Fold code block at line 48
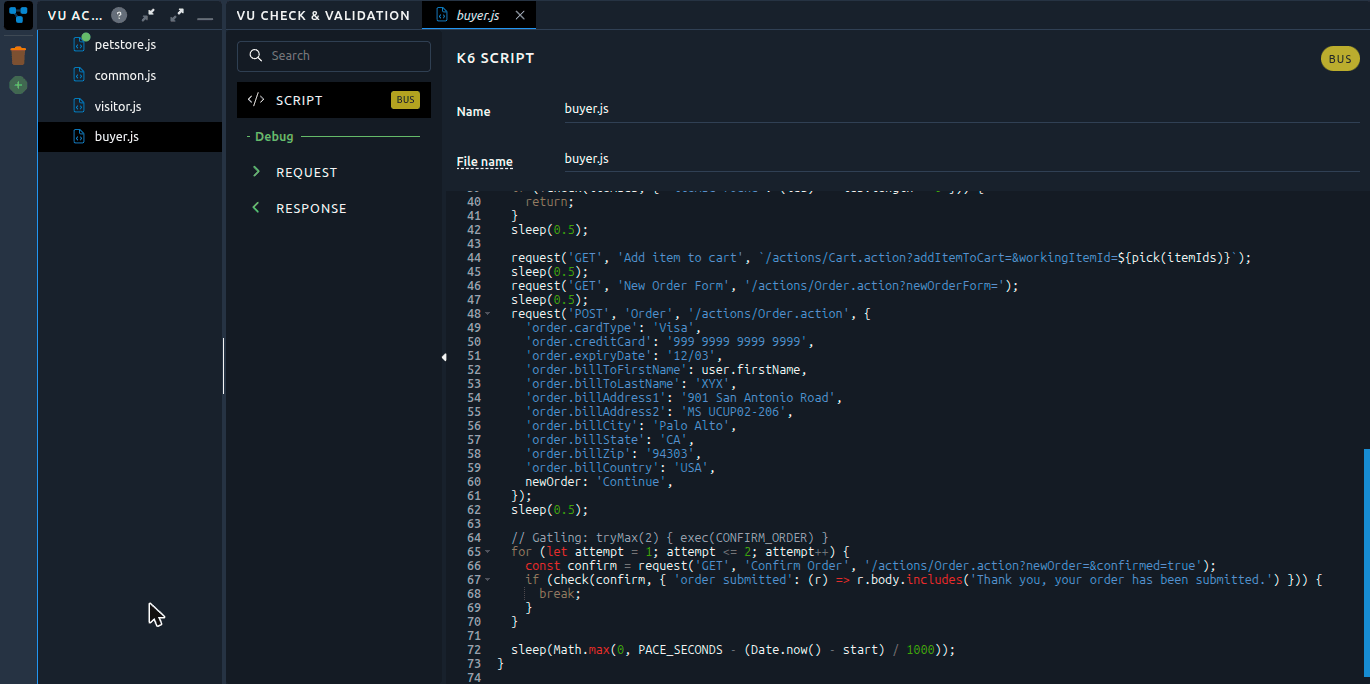The height and width of the screenshot is (684, 1370). (x=487, y=314)
